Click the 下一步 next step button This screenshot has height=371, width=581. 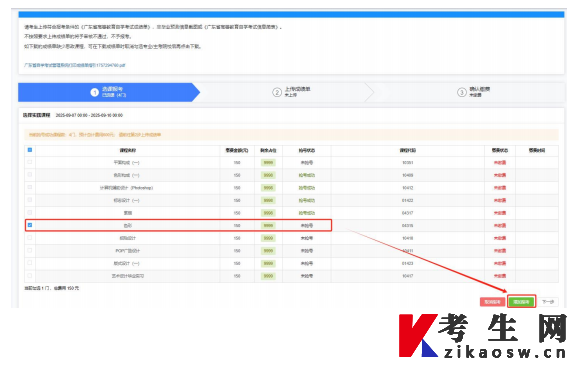[x=548, y=302]
